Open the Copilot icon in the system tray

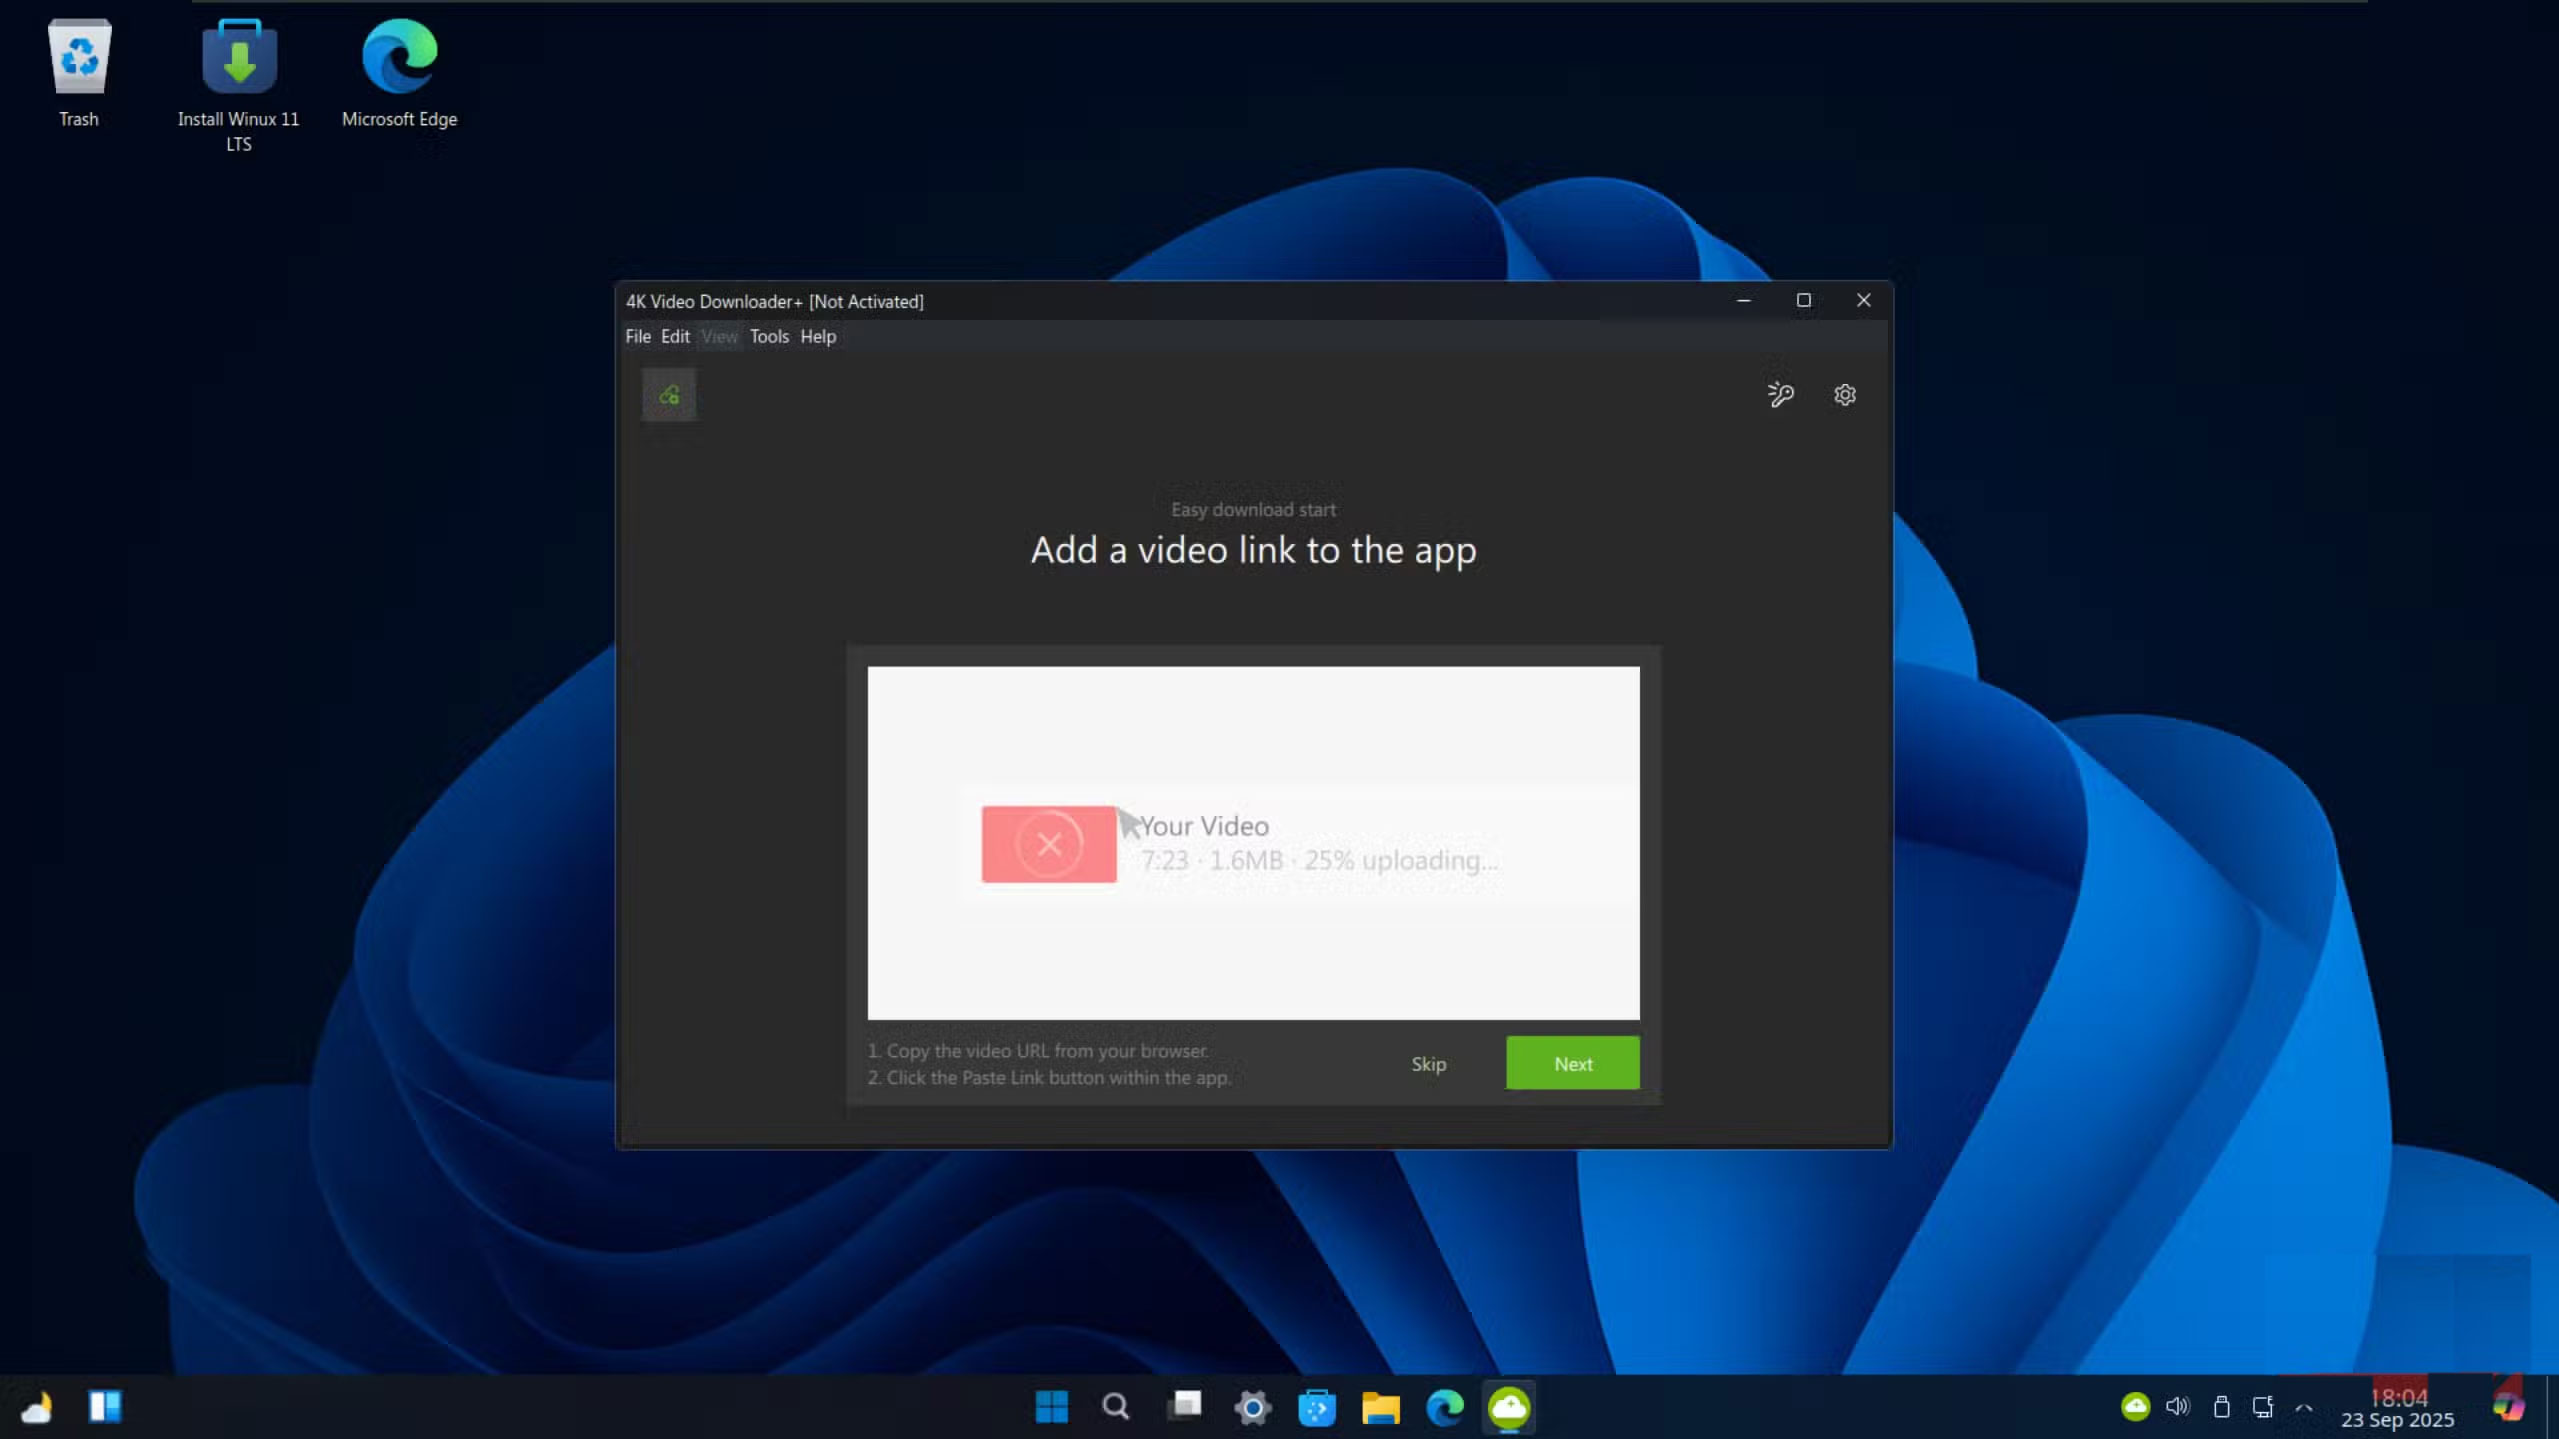tap(2510, 1407)
